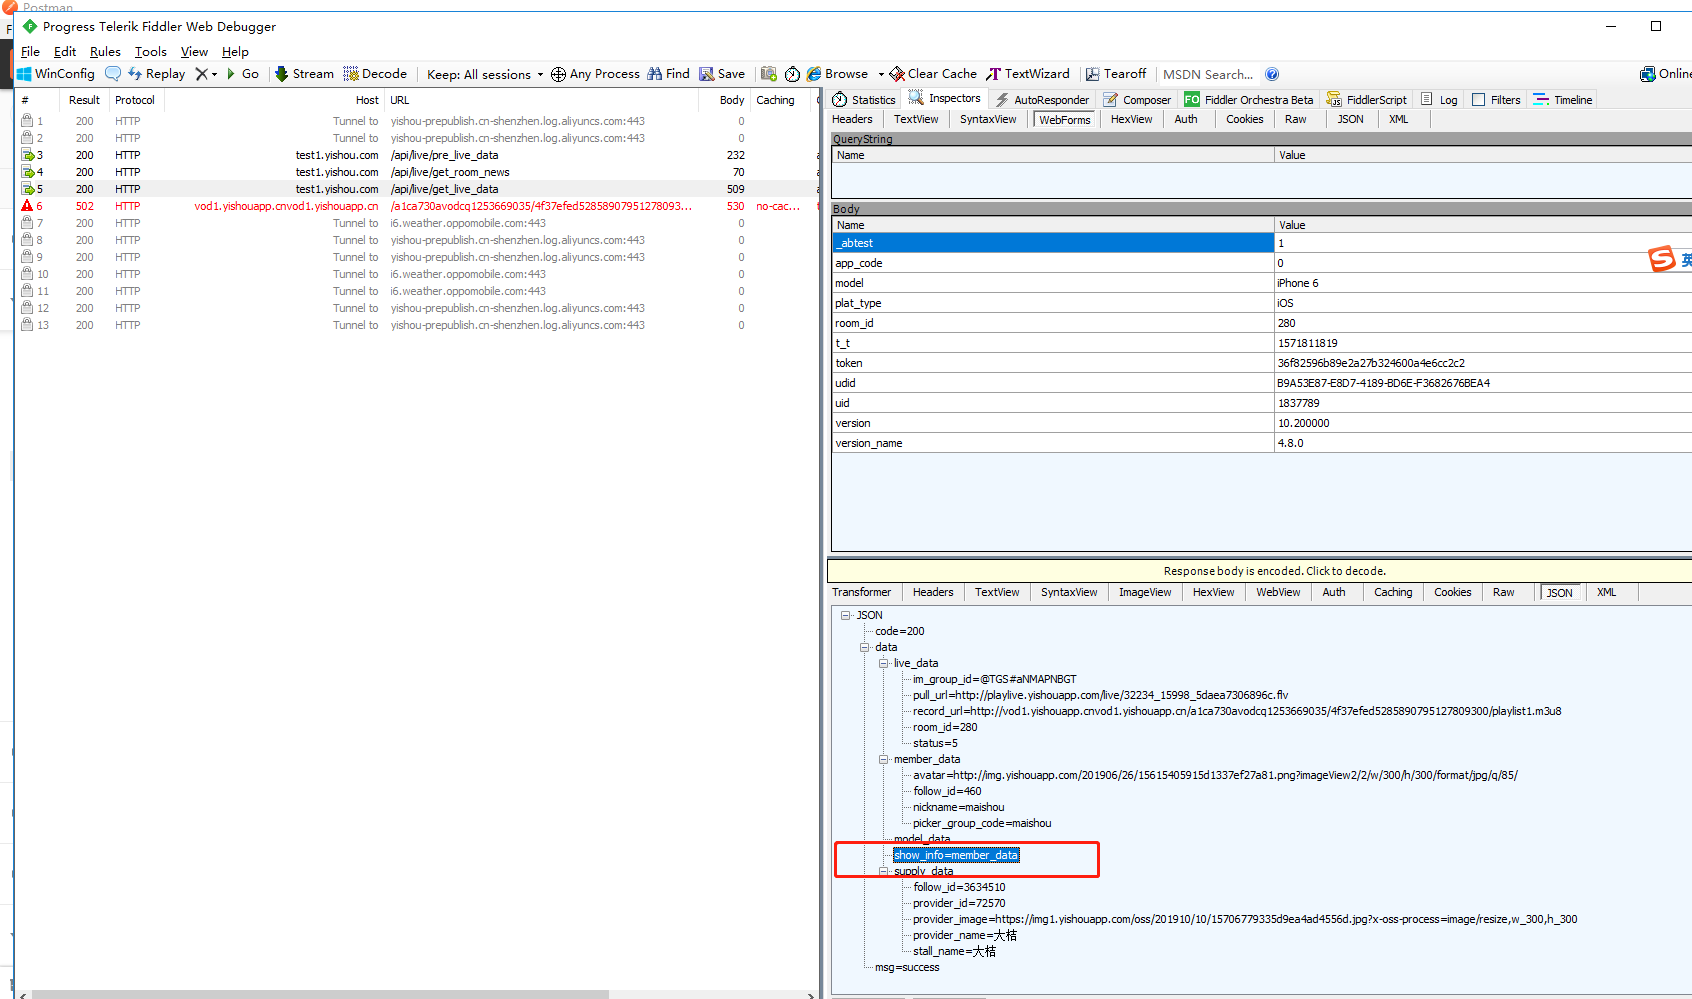The image size is (1692, 999).
Task: Click the Online status icon
Action: click(x=1647, y=74)
